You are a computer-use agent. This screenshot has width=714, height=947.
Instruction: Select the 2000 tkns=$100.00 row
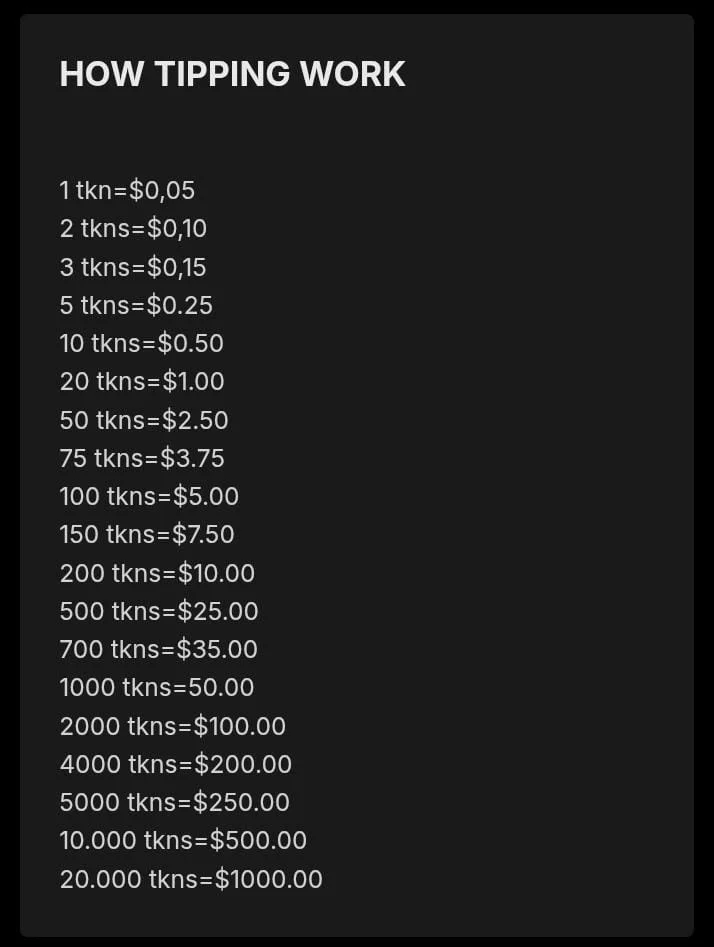pyautogui.click(x=173, y=726)
